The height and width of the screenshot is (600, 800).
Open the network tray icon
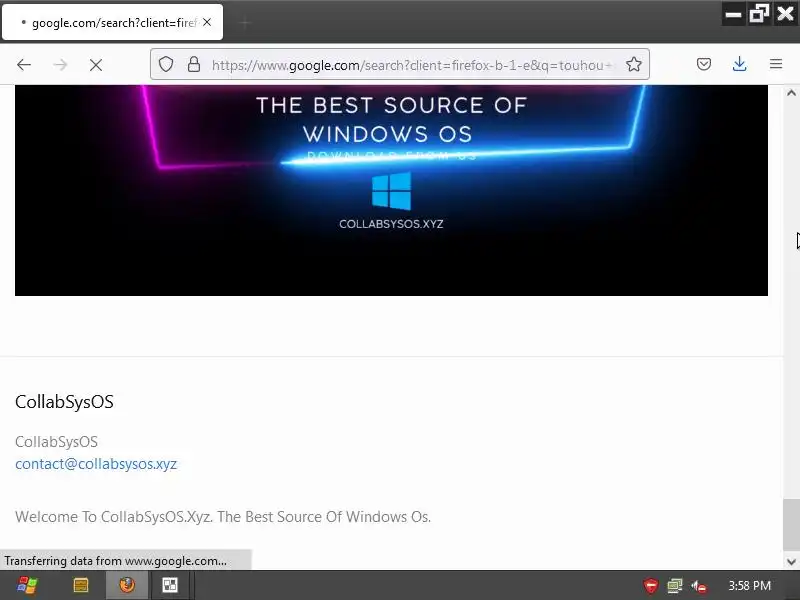(674, 586)
